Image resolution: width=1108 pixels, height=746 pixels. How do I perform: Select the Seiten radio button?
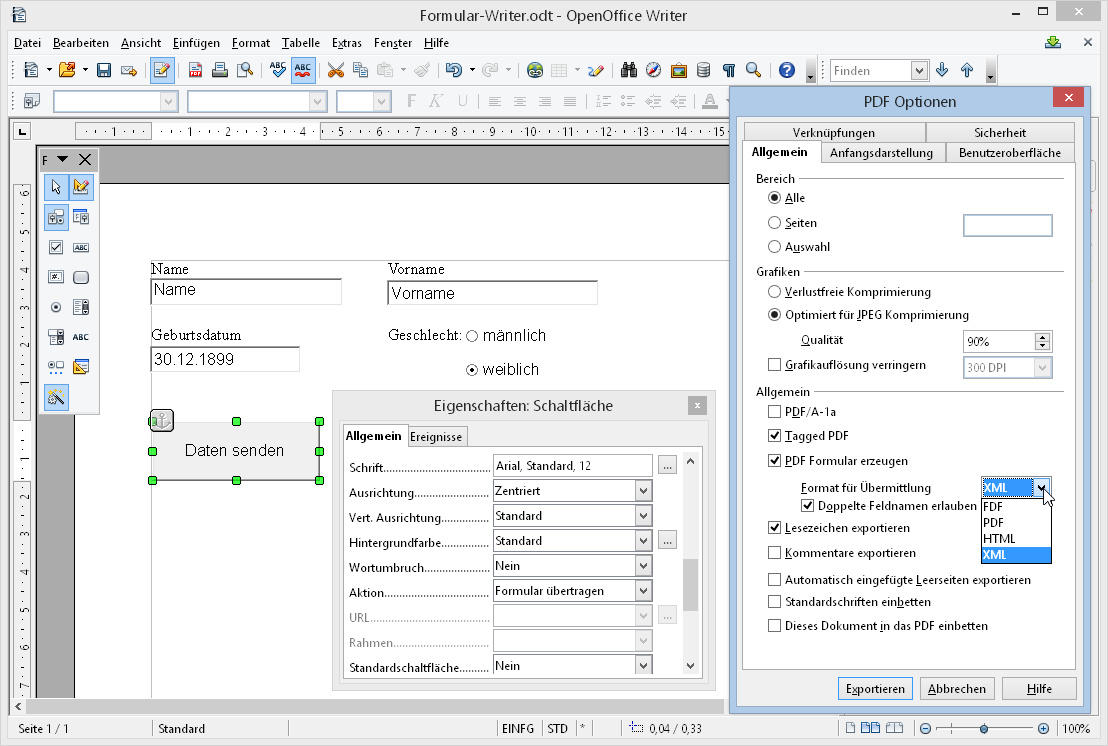click(774, 223)
